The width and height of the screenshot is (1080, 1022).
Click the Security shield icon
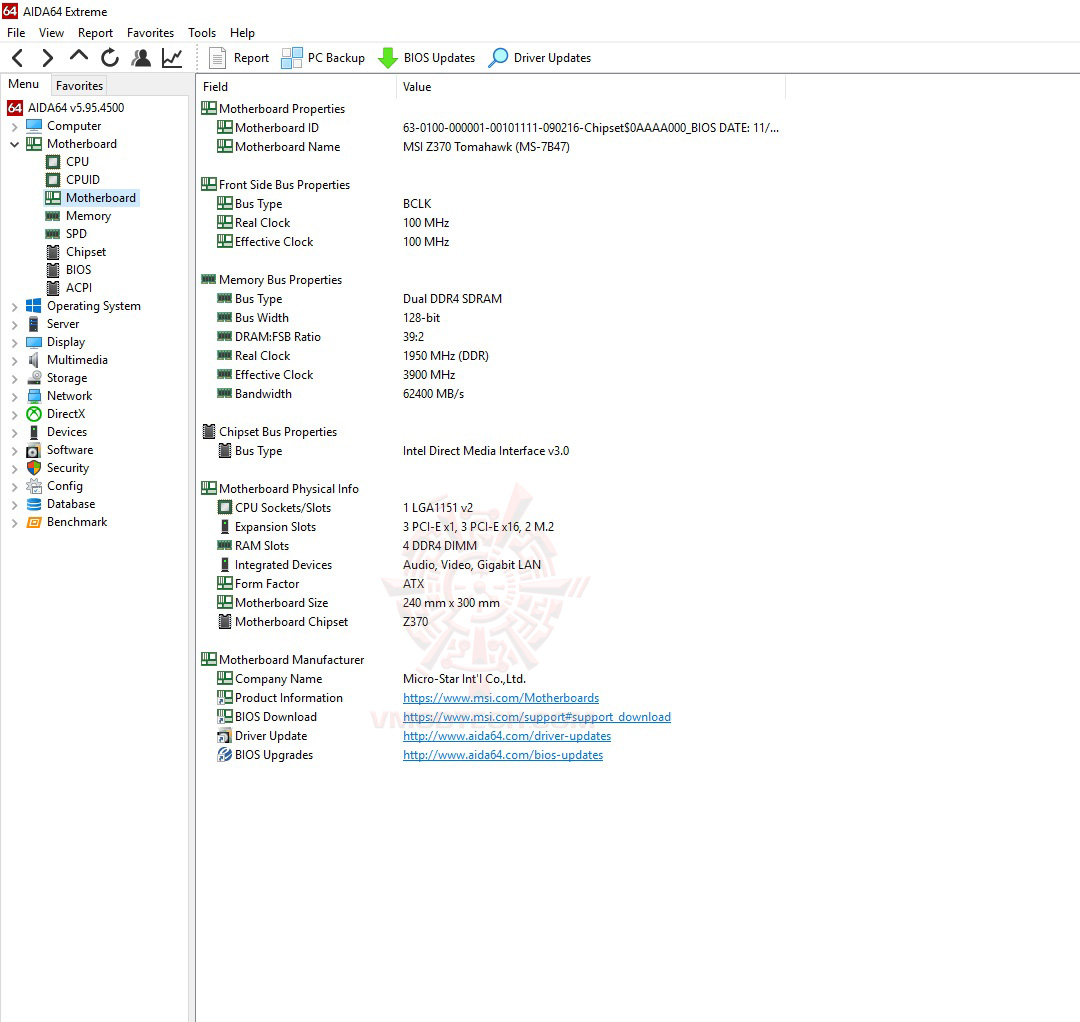click(x=34, y=468)
